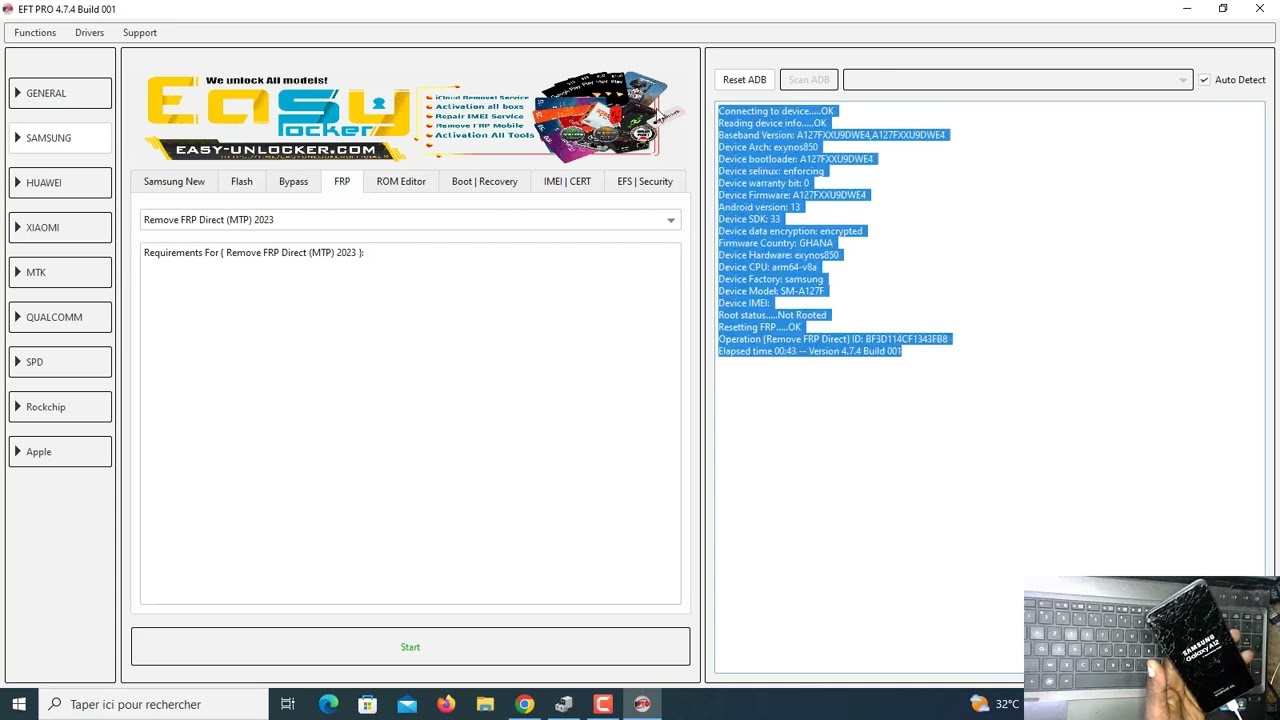Open the Windows Start menu

pyautogui.click(x=18, y=704)
